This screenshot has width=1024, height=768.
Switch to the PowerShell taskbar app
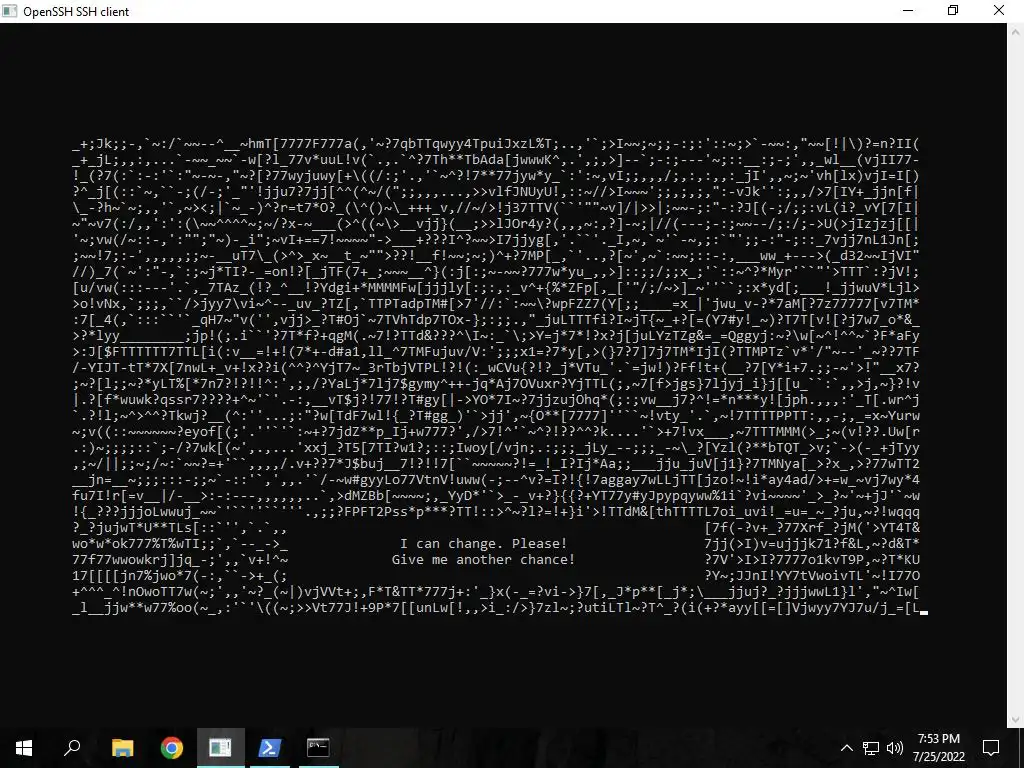[270, 748]
